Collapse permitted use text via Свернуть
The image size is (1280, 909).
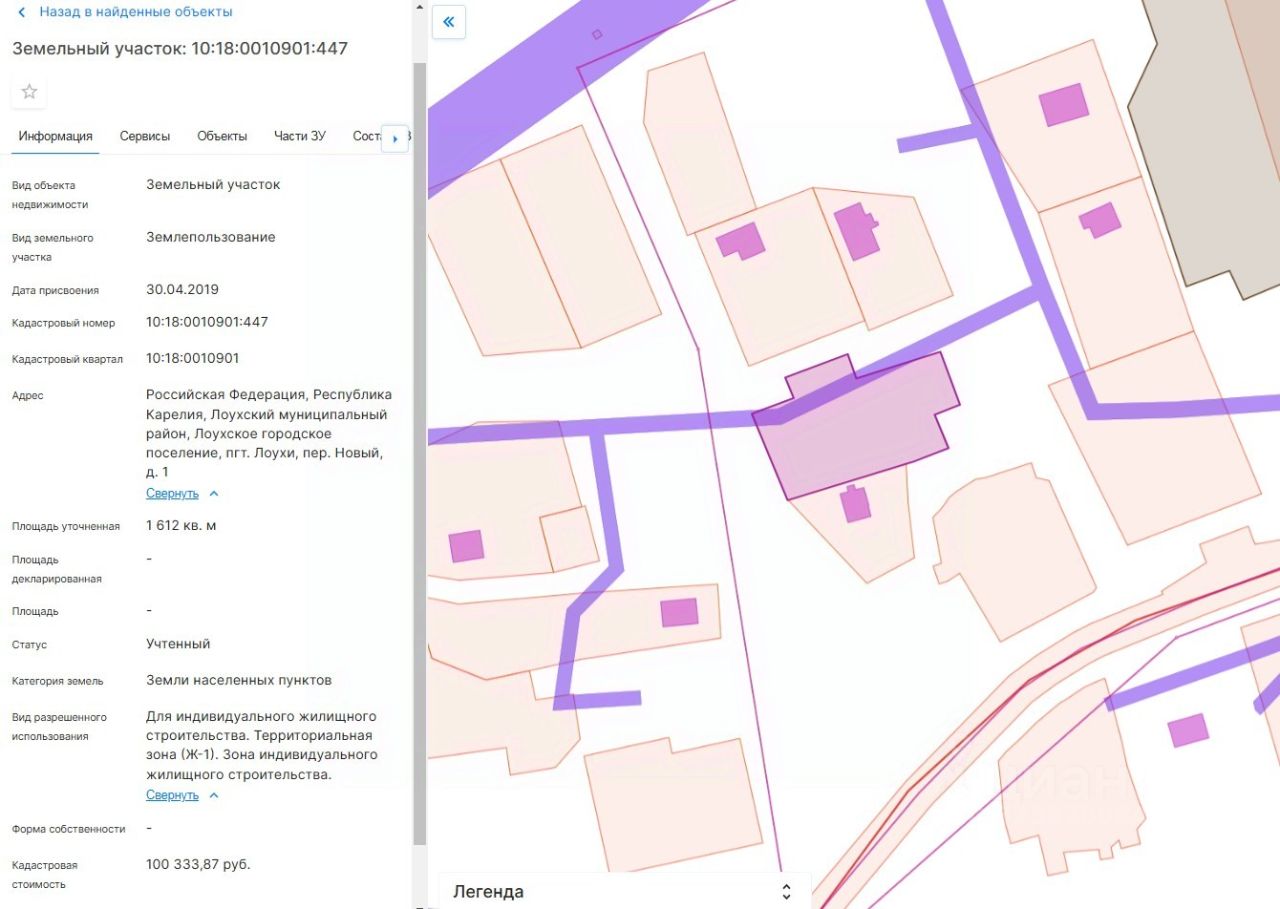(172, 796)
